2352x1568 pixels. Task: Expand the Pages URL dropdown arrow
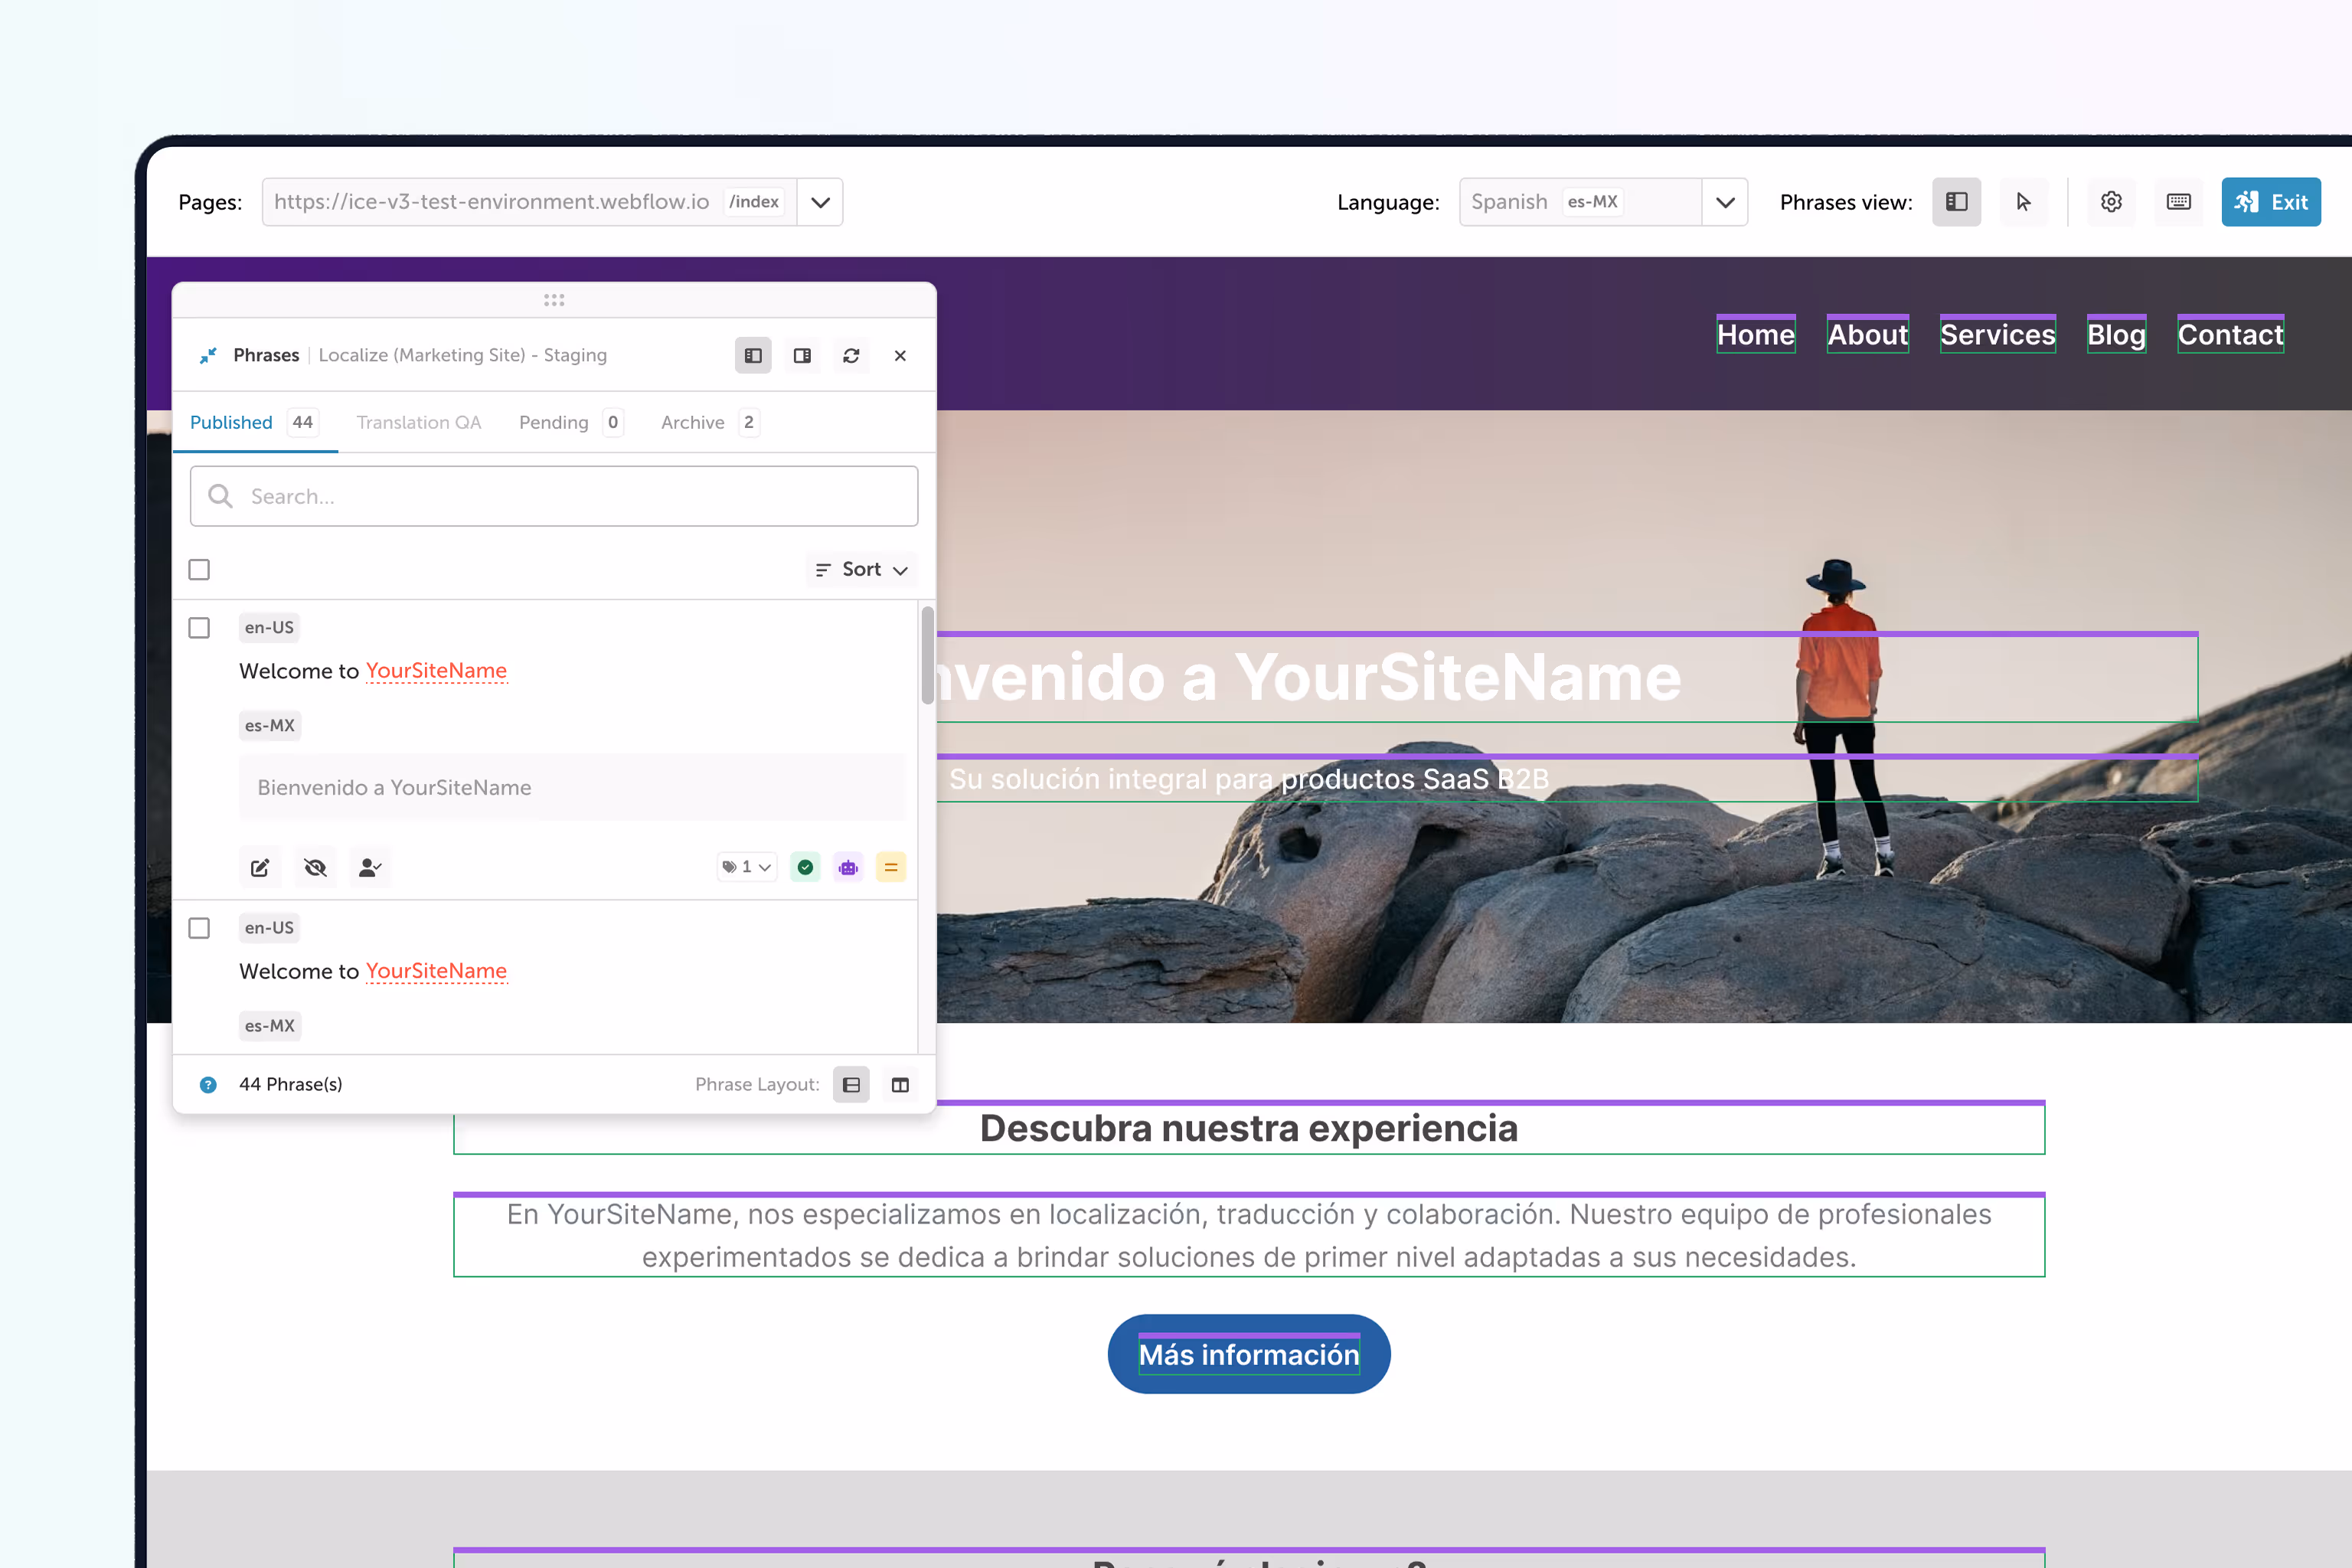[820, 202]
